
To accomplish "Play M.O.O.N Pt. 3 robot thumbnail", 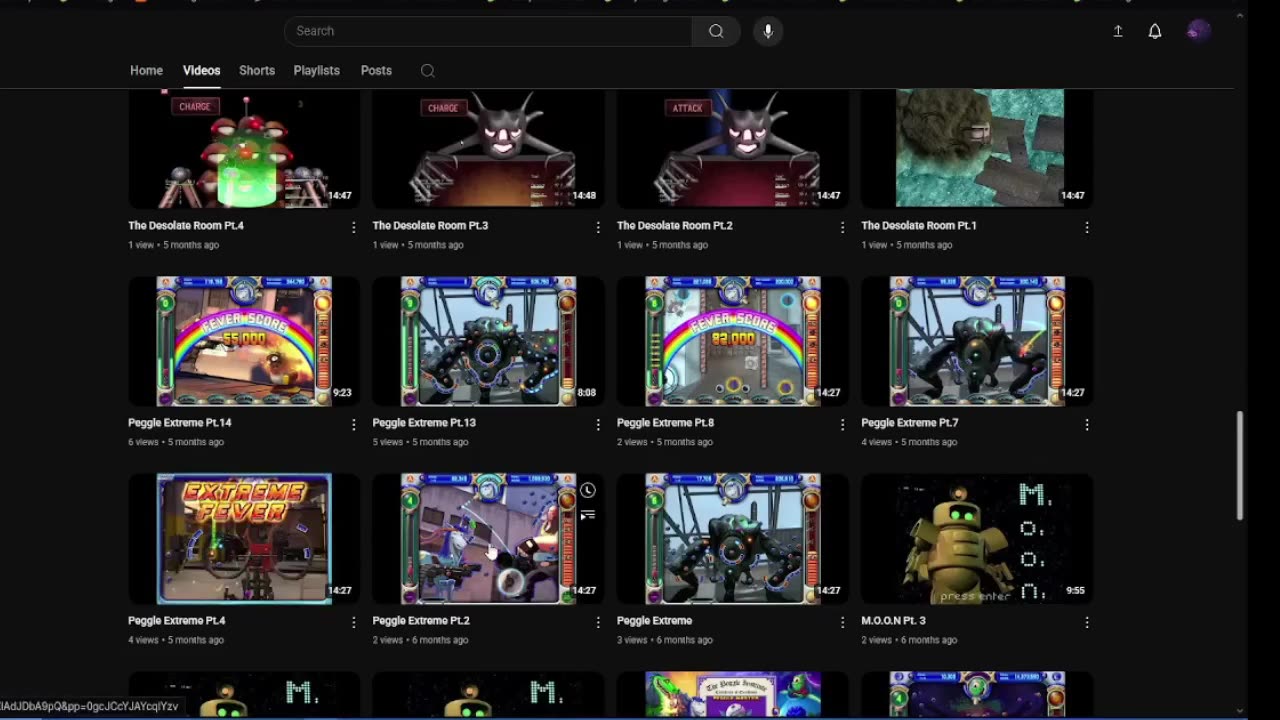I will tap(977, 539).
